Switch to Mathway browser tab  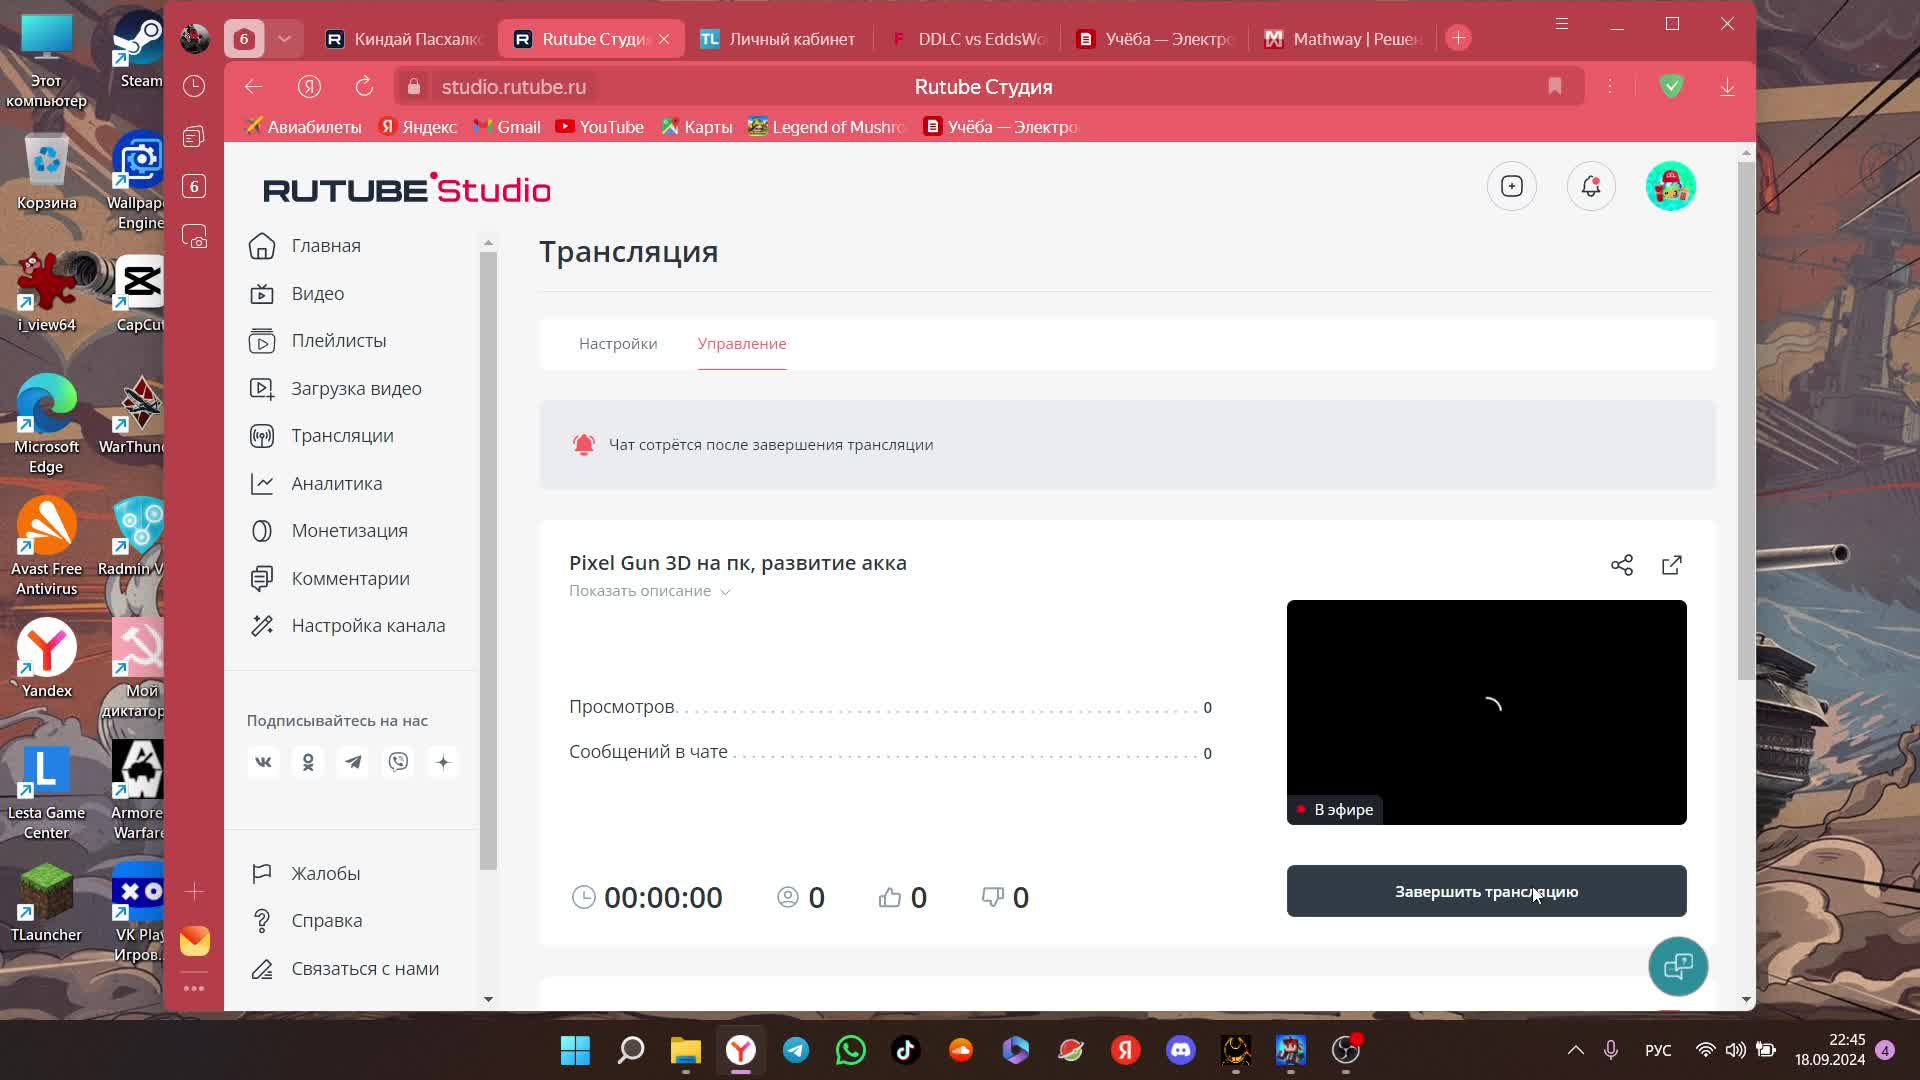[x=1343, y=39]
